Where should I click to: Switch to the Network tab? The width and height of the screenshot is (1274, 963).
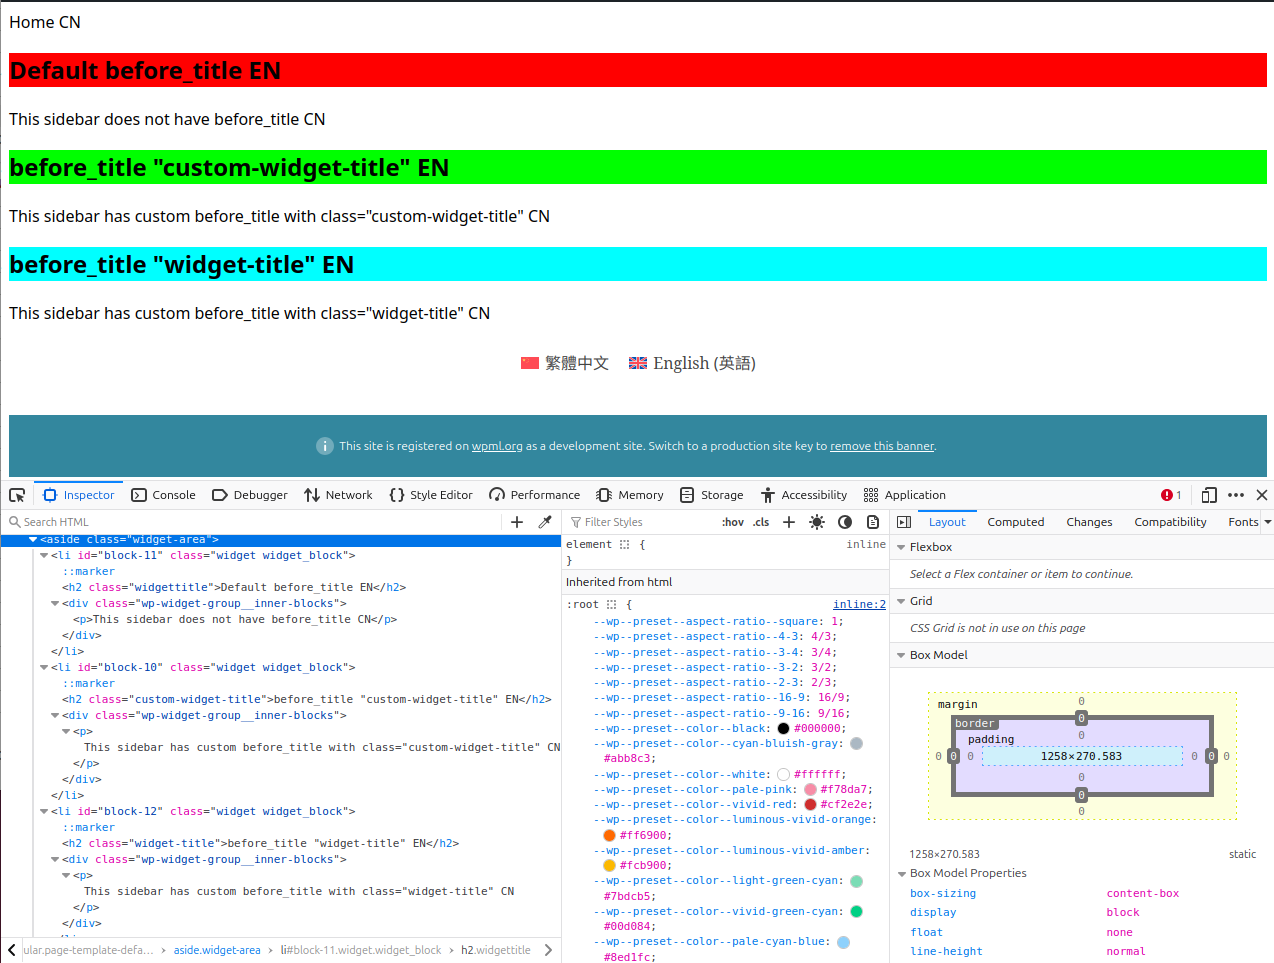coord(338,495)
